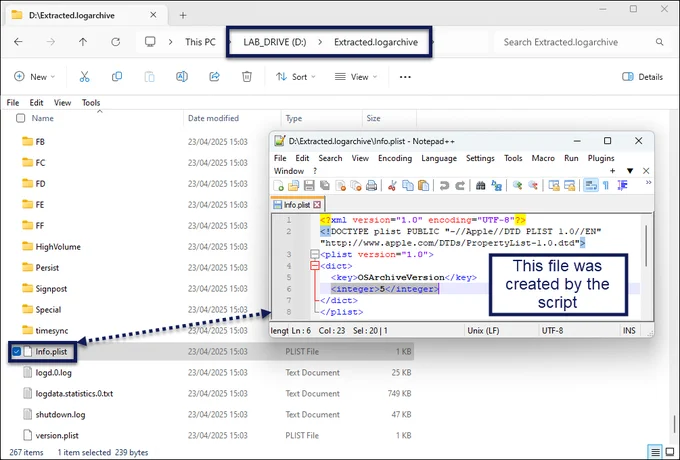This screenshot has width=680, height=460.
Task: Open Find with the binoculars icon
Action: click(481, 186)
